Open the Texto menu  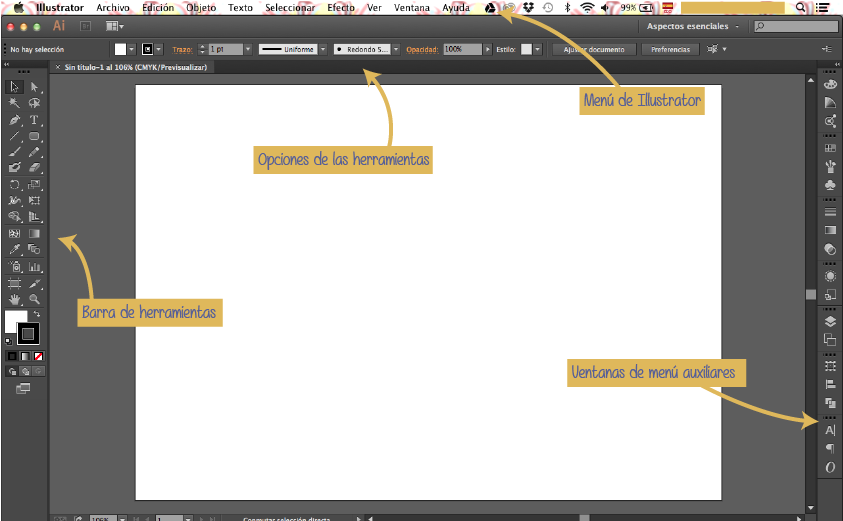(240, 8)
